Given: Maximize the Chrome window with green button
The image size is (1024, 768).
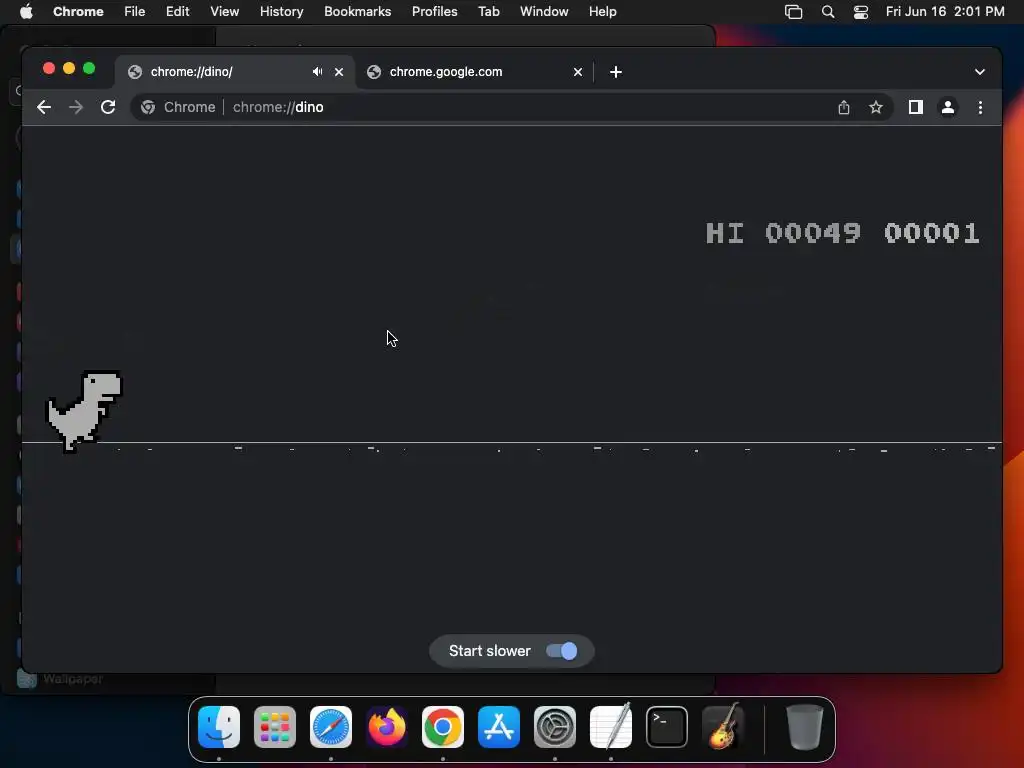Looking at the screenshot, I should tap(89, 68).
